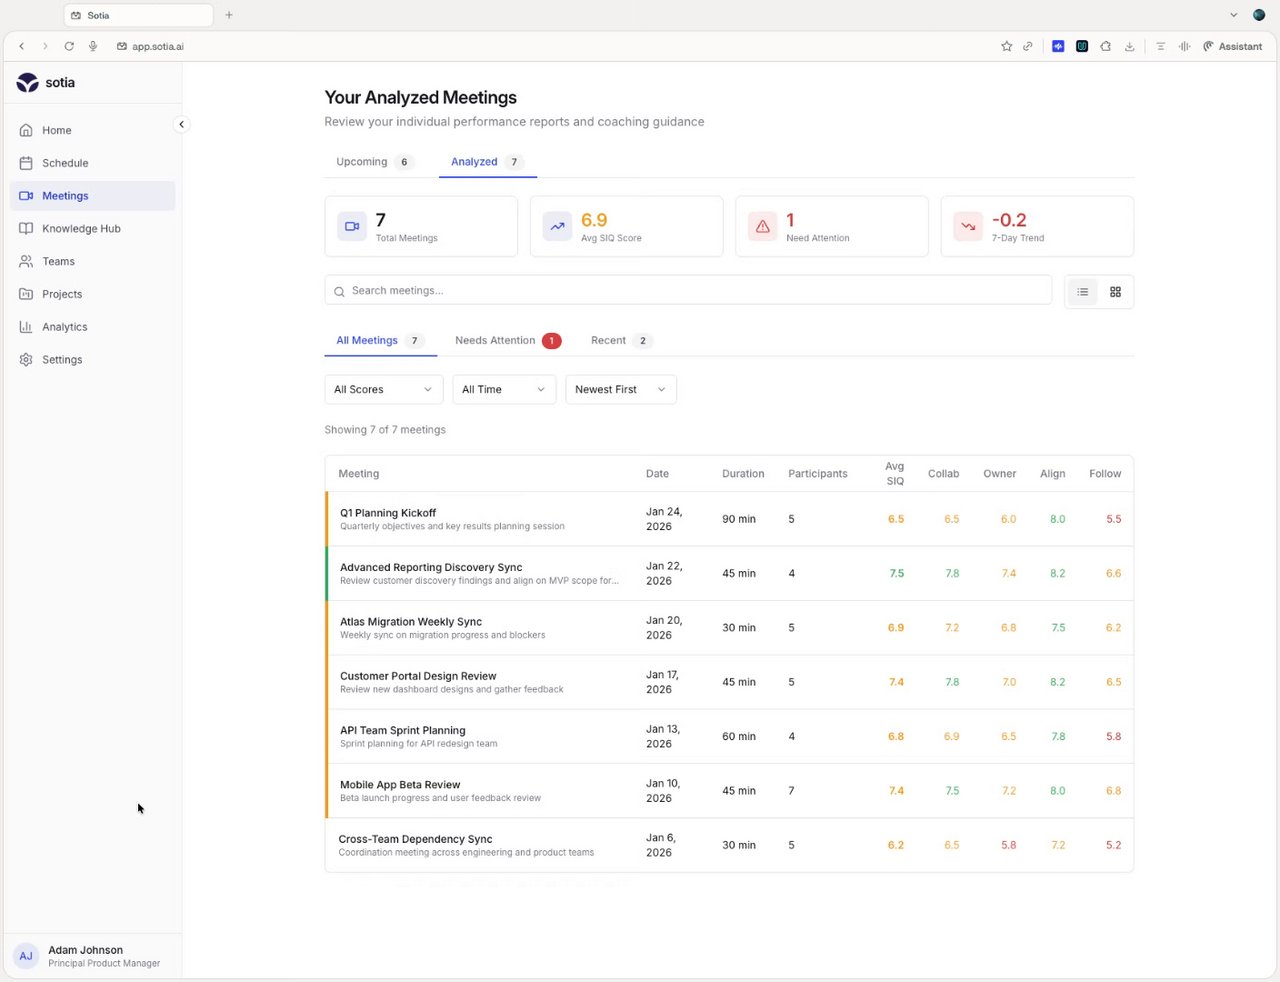Click the Date column header
The height and width of the screenshot is (982, 1280).
tap(657, 474)
